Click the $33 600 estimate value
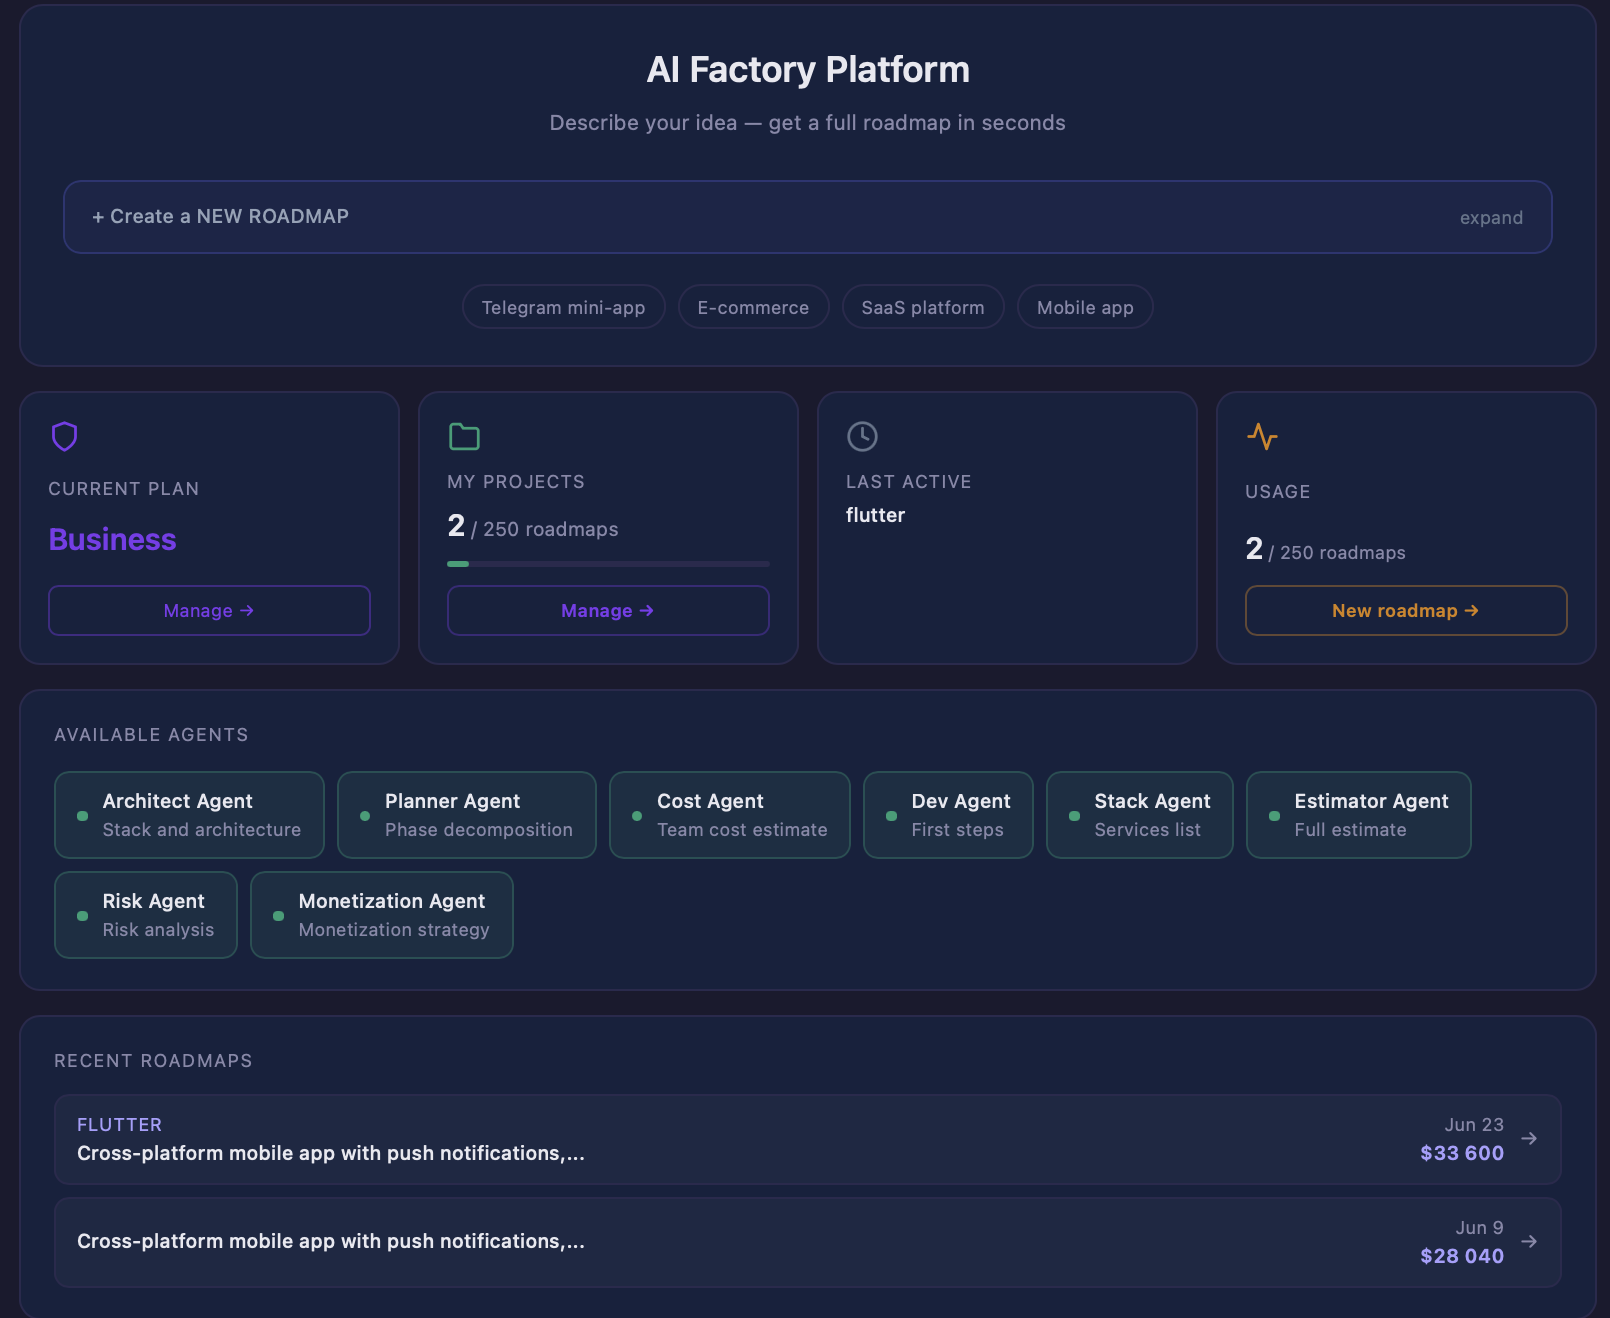 tap(1462, 1153)
